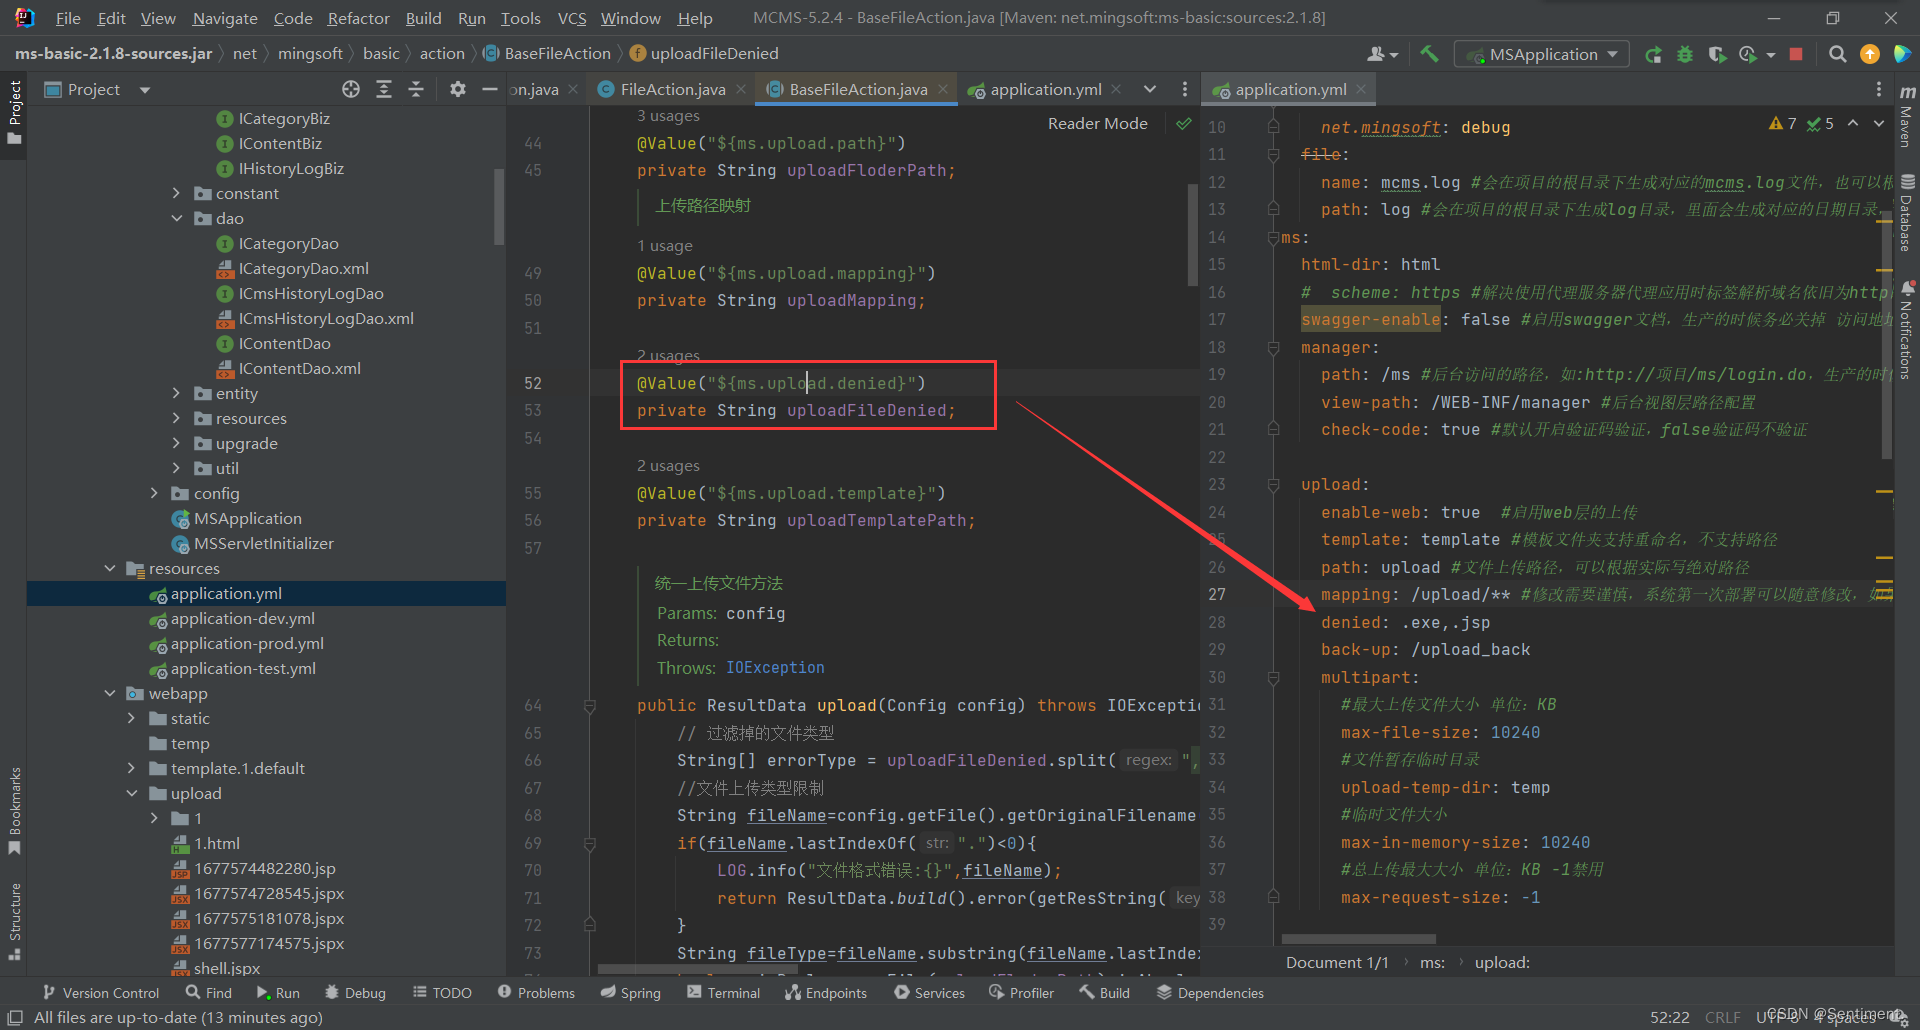The width and height of the screenshot is (1920, 1030).
Task: Click line separator CRLF in status bar
Action: [x=1722, y=1017]
